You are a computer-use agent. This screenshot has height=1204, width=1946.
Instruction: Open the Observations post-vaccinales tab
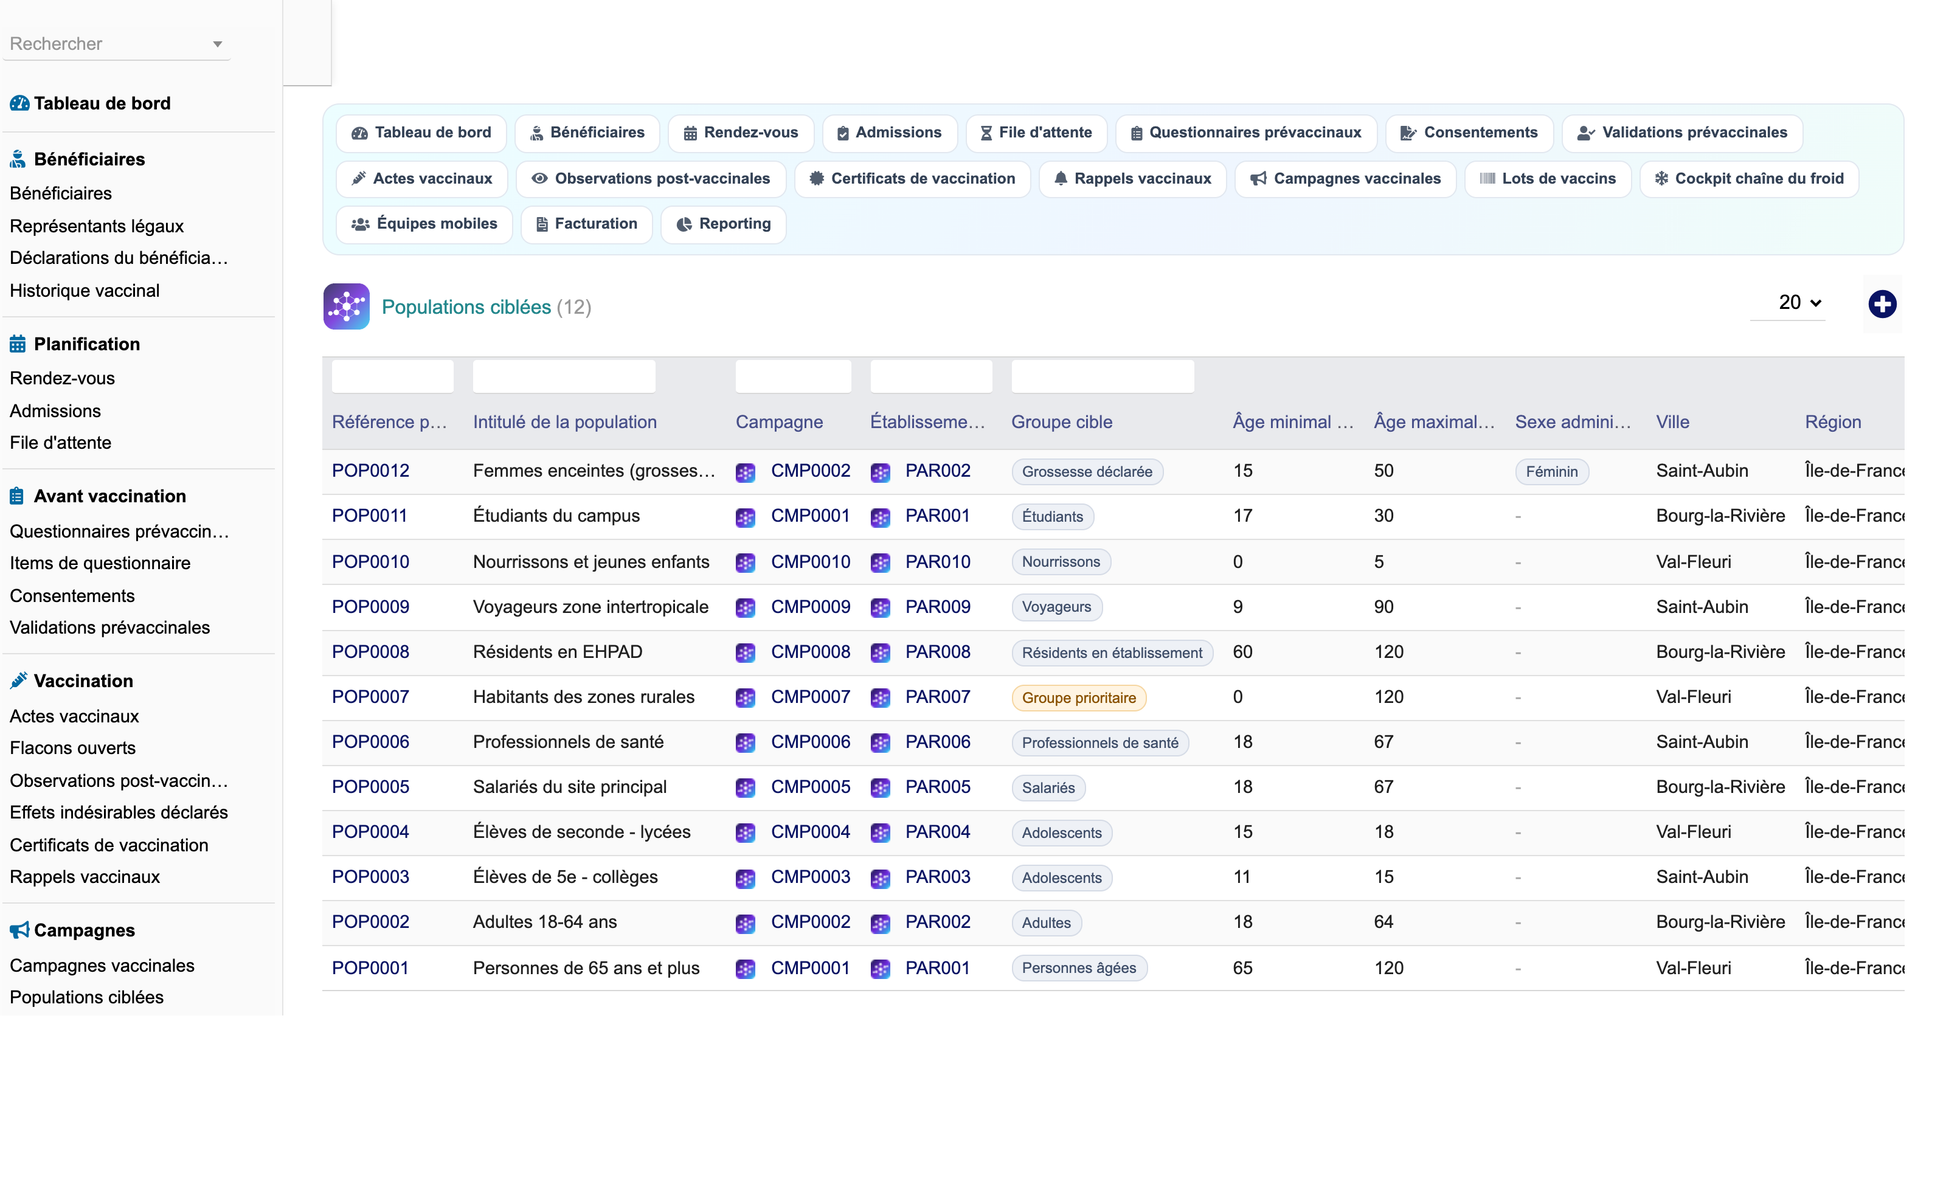coord(651,179)
